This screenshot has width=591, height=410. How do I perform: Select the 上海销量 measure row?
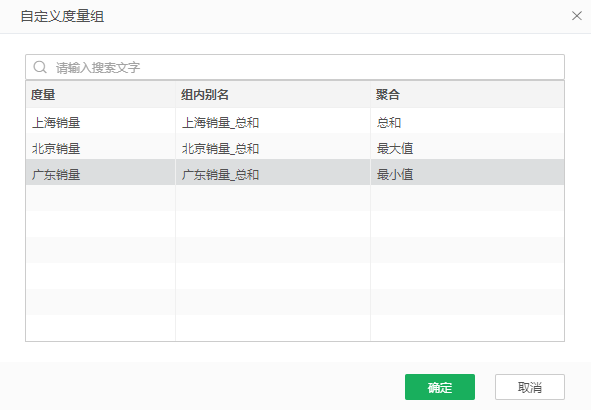295,122
